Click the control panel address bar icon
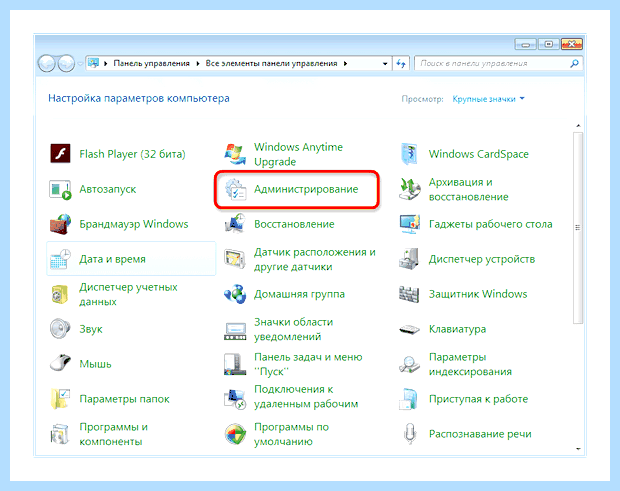Screen dimensions: 620x491 [x=93, y=63]
